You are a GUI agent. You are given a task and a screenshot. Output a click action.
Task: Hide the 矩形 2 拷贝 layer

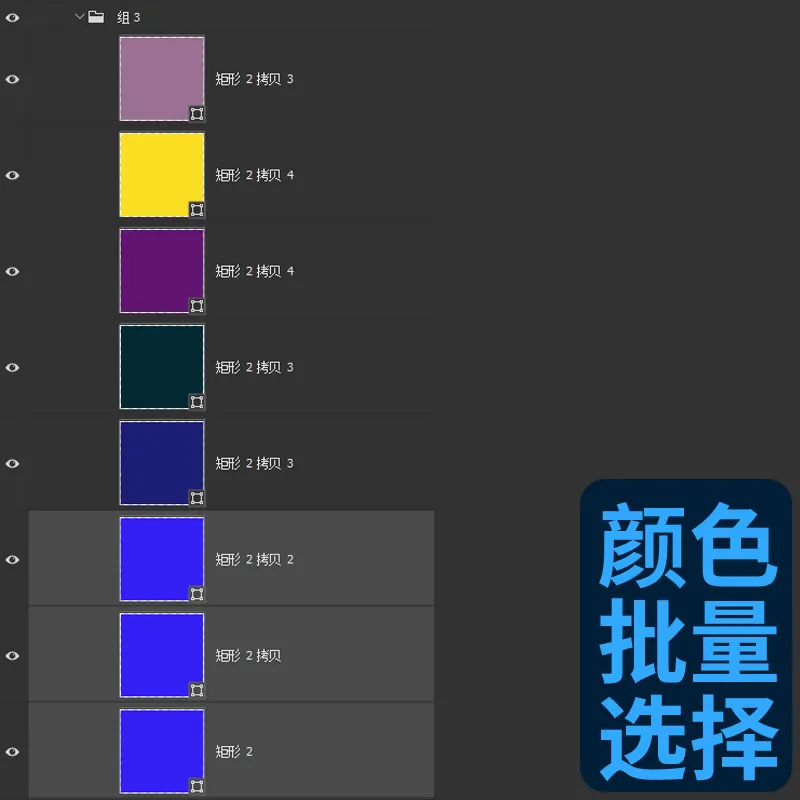click(x=12, y=655)
